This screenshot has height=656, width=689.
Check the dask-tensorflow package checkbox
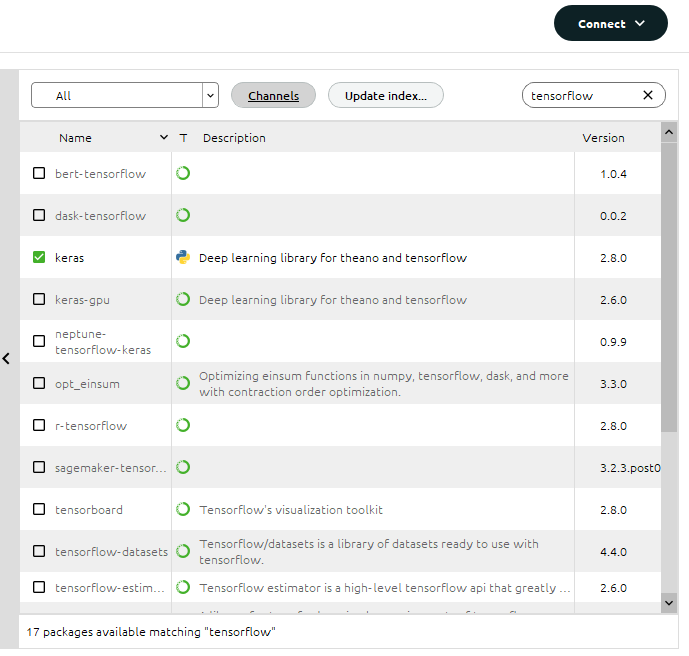pyautogui.click(x=39, y=215)
